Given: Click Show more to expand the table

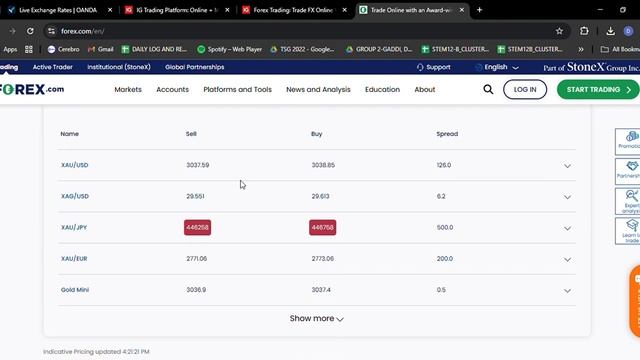Looking at the screenshot, I should pos(317,318).
